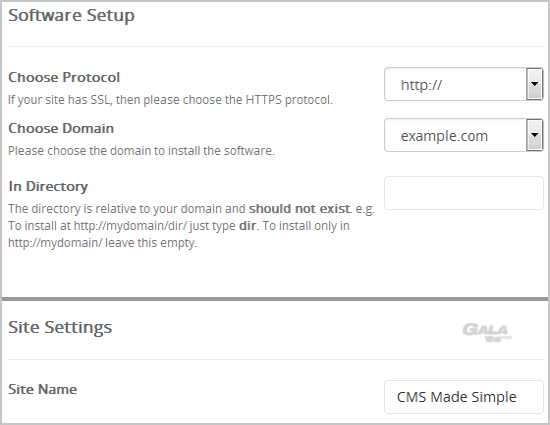This screenshot has height=425, width=550.
Task: Click the bold 'should not exist' text
Action: tap(299, 209)
